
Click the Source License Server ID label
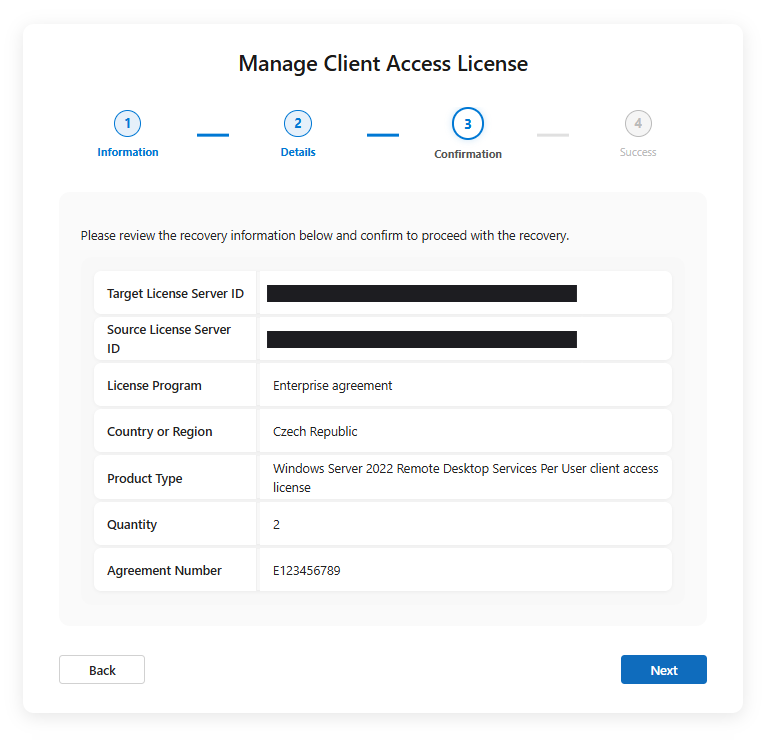click(169, 339)
